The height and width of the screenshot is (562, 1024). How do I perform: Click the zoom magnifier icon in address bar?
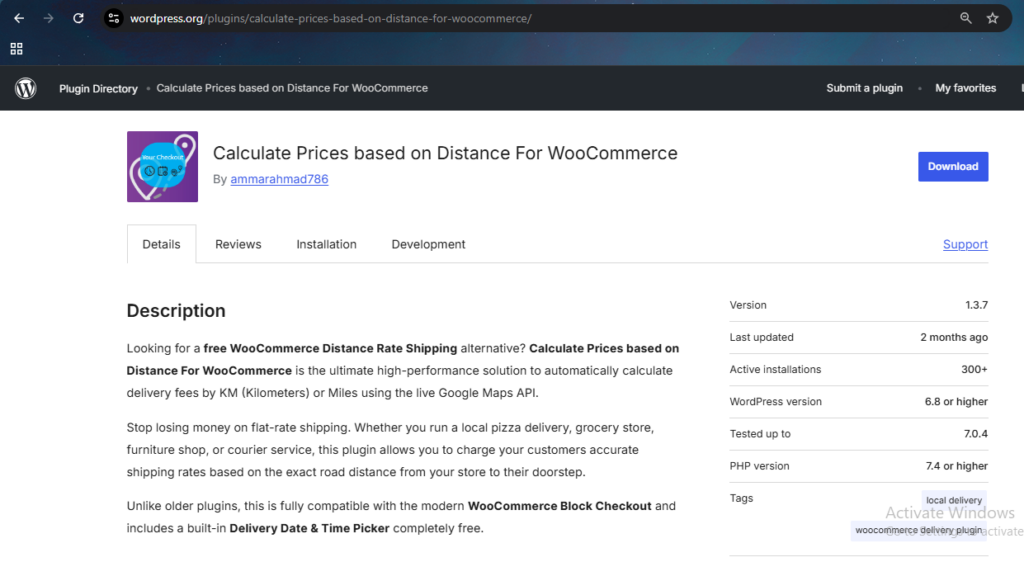click(x=965, y=18)
